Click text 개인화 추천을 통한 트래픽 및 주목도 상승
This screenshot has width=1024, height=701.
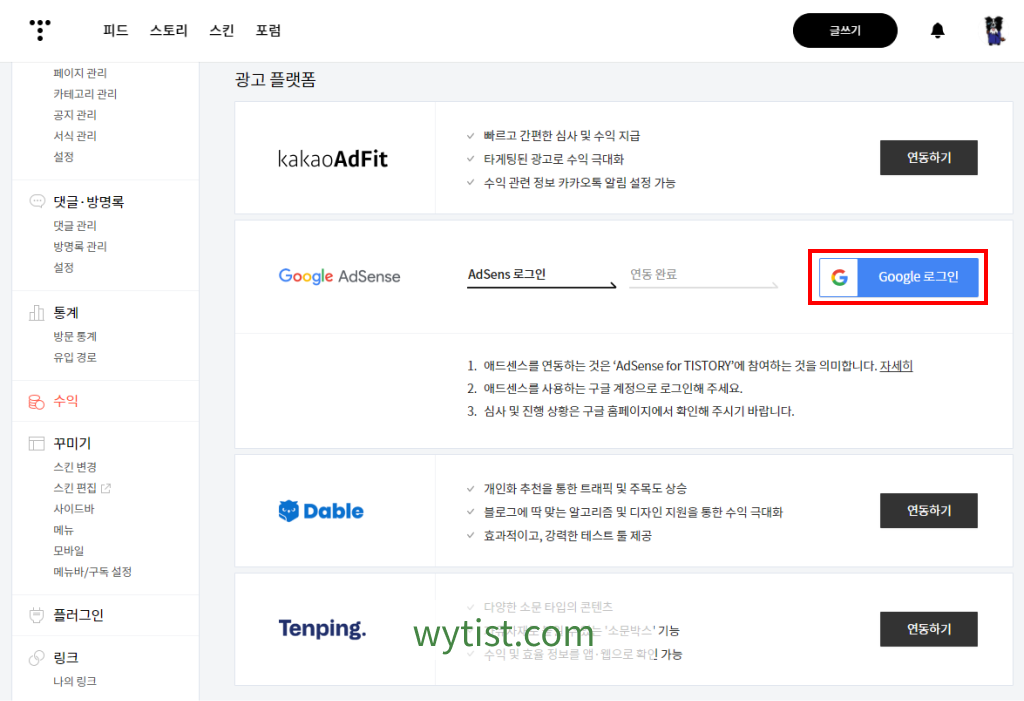pos(584,489)
